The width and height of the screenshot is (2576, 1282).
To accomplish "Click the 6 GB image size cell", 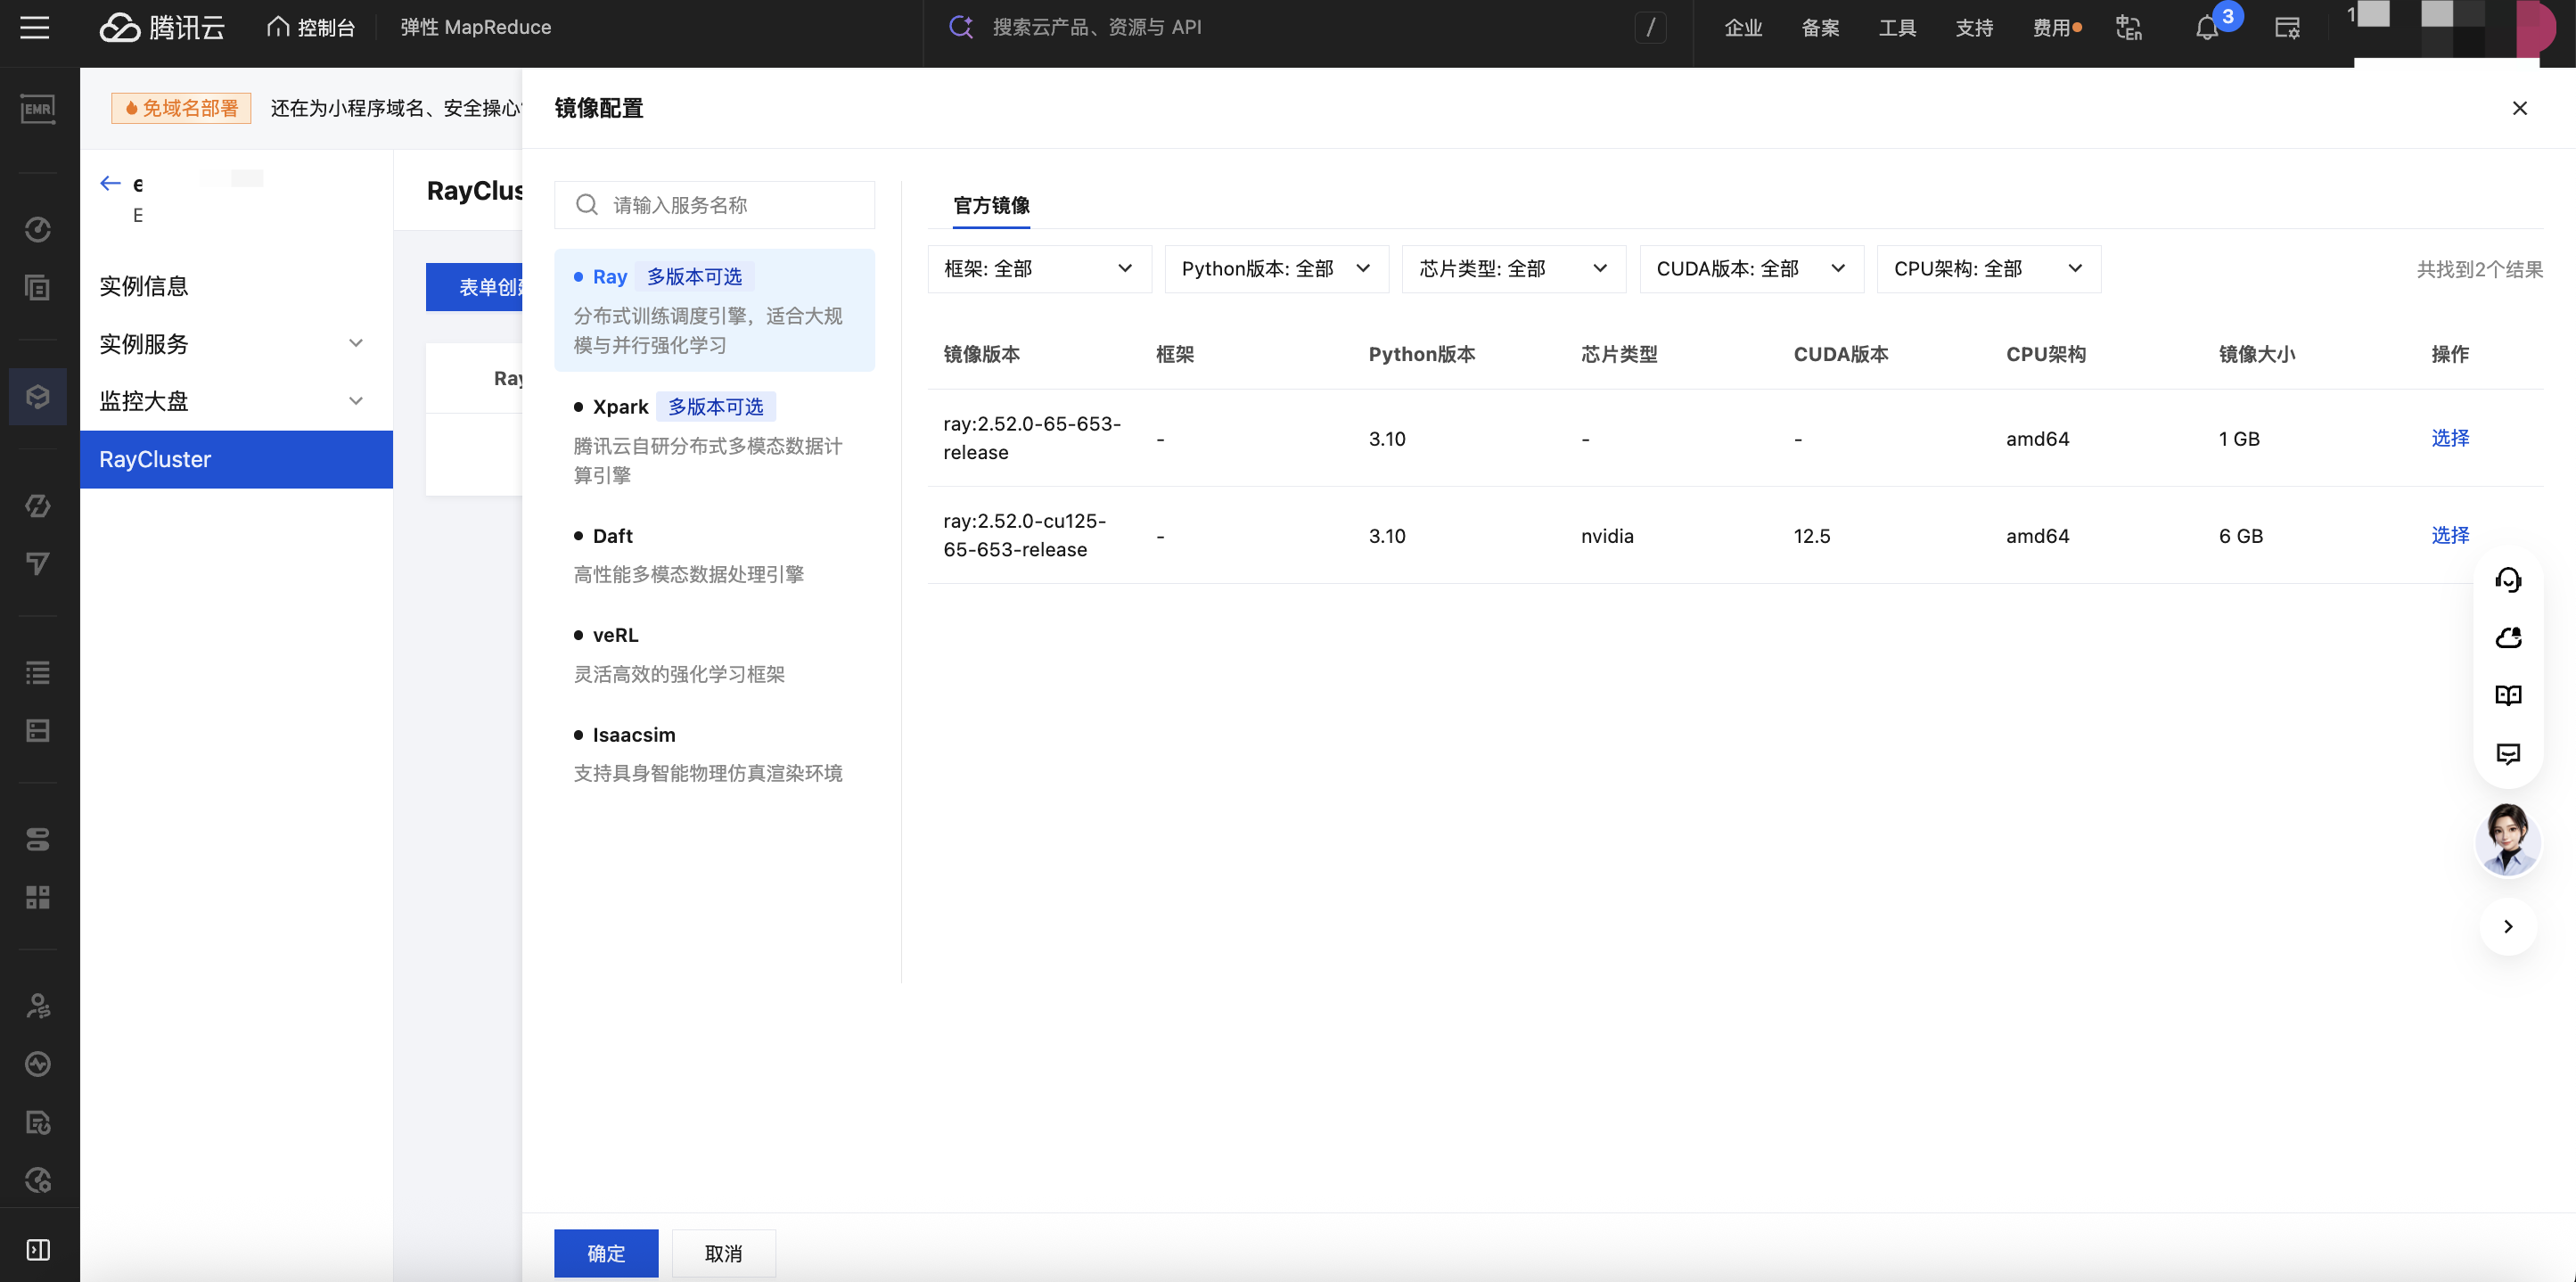I will coord(2240,536).
